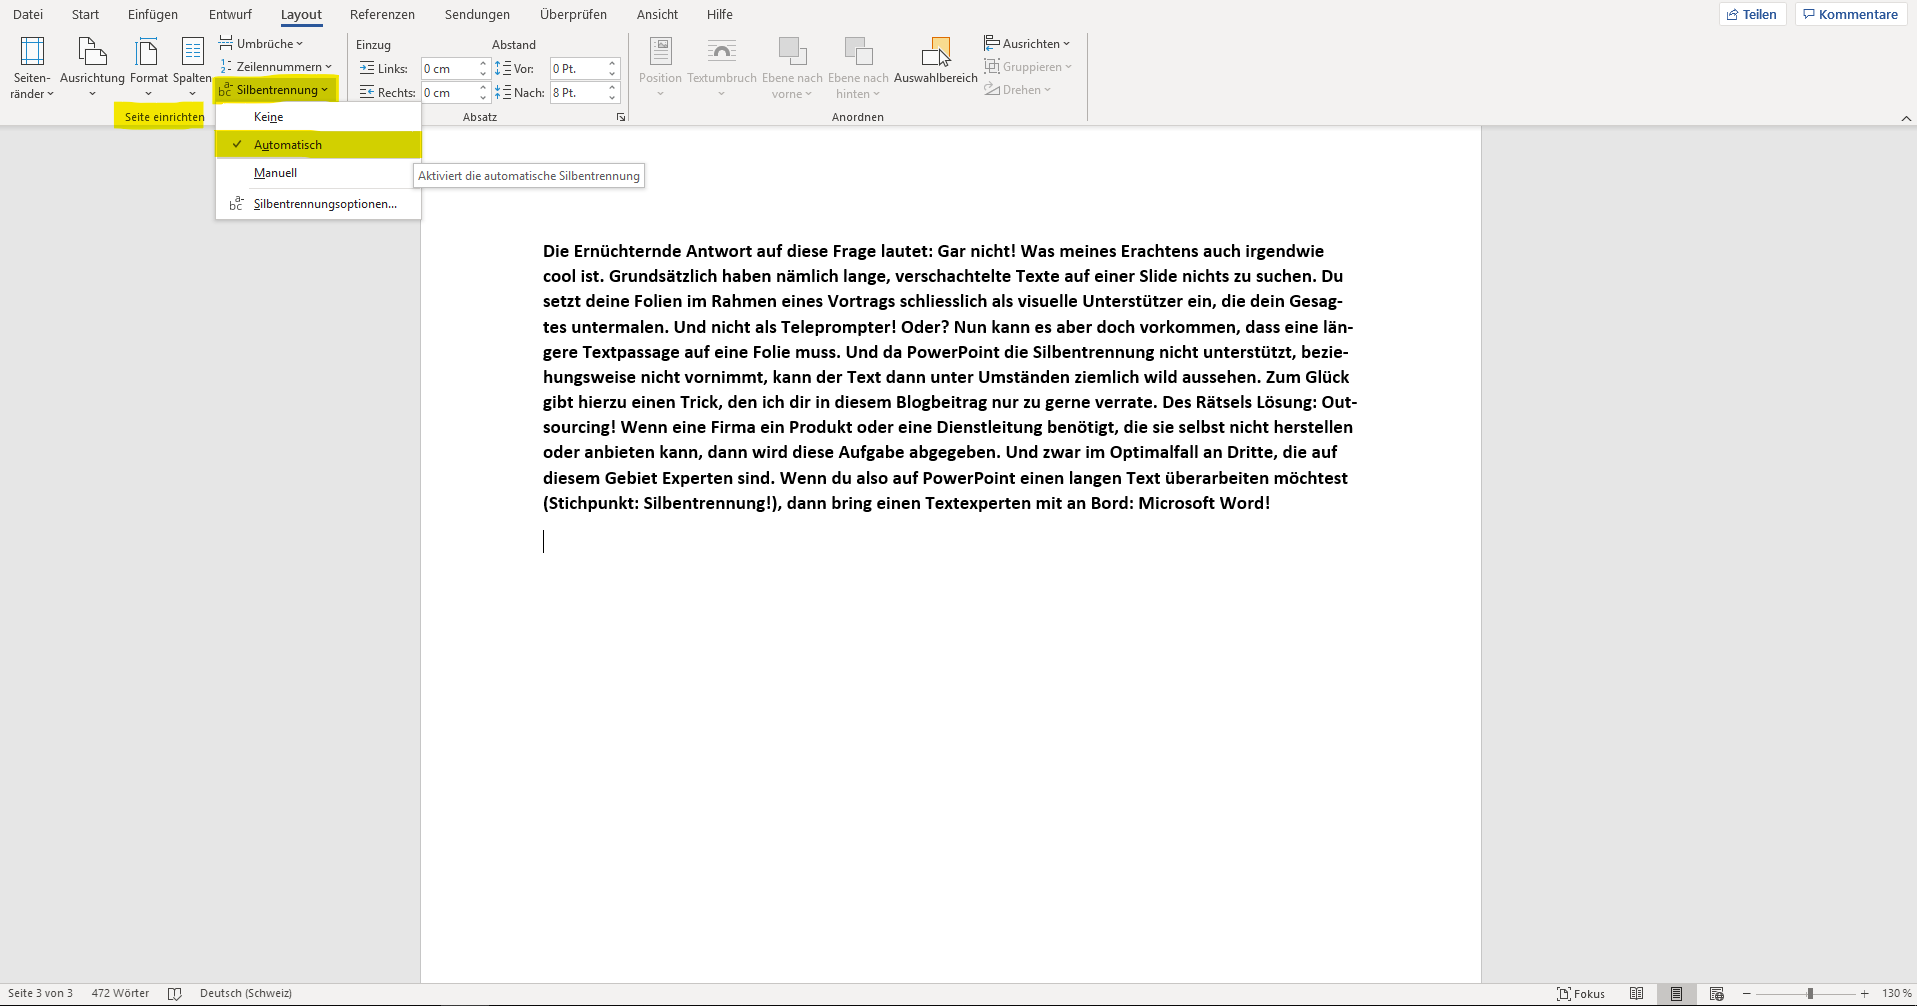Screen dimensions: 1917x1006
Task: Click the Teilen share button
Action: [x=1751, y=15]
